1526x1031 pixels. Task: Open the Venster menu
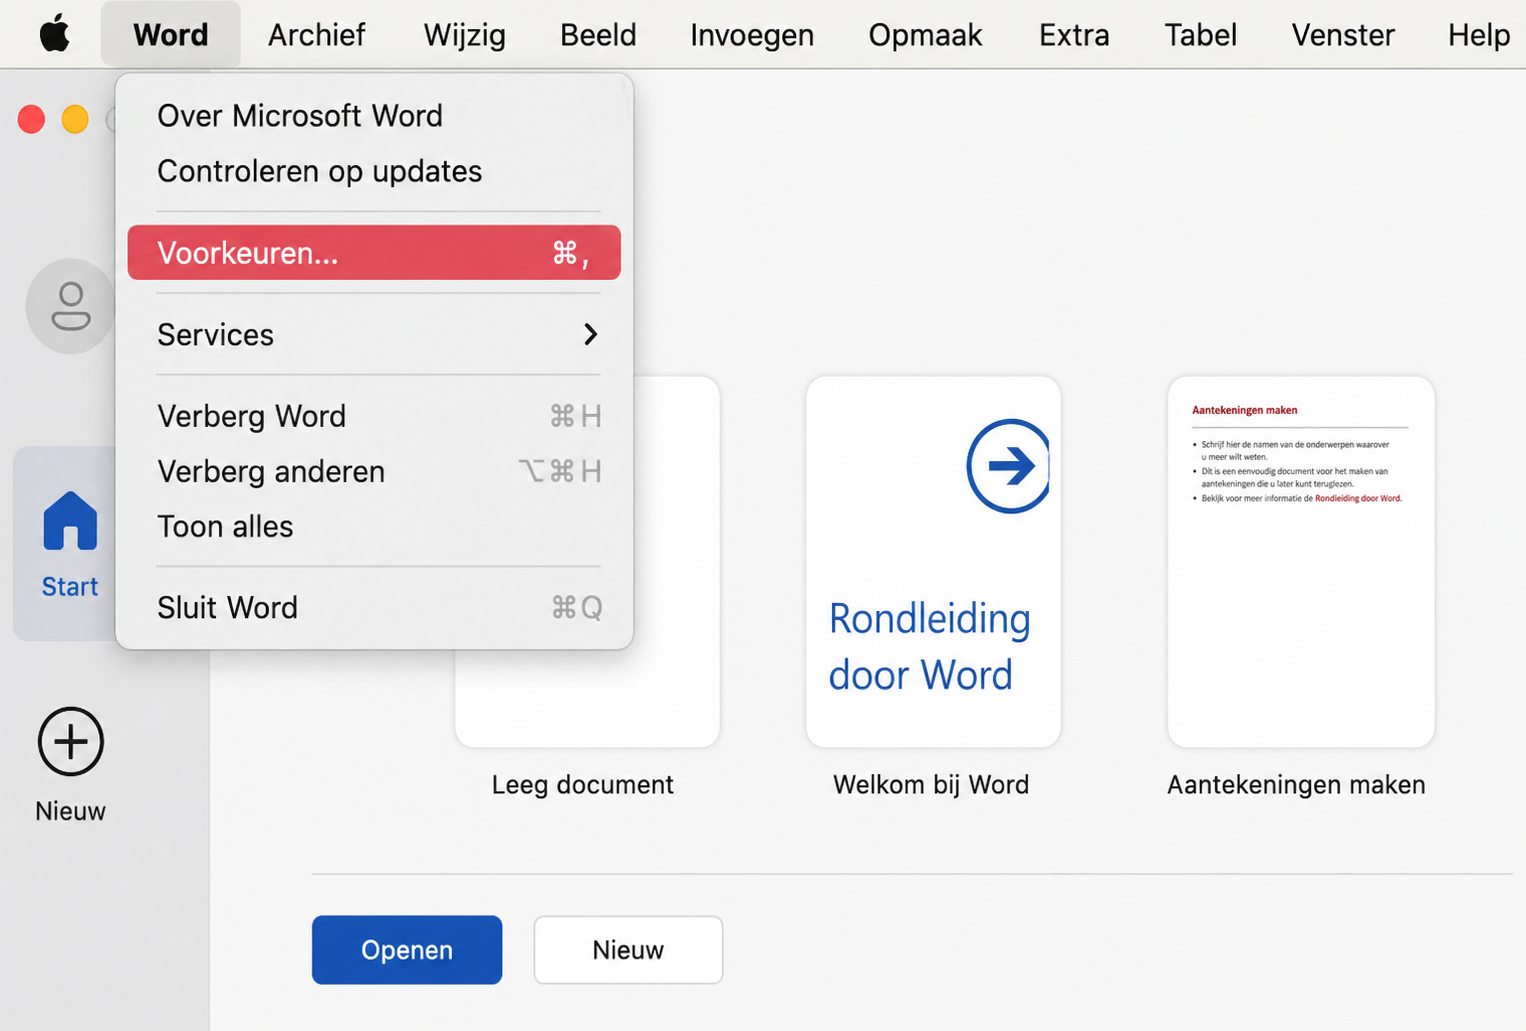pos(1343,34)
